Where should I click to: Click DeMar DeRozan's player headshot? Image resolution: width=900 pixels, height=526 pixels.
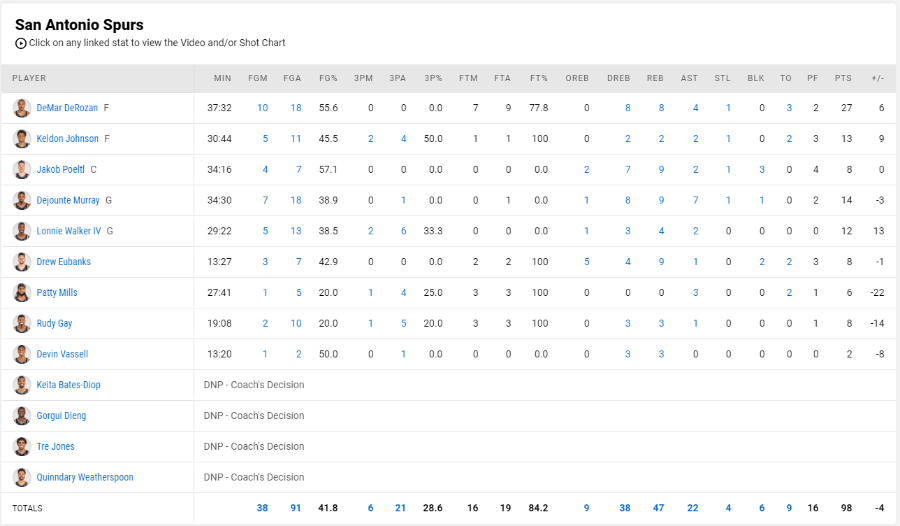[22, 108]
